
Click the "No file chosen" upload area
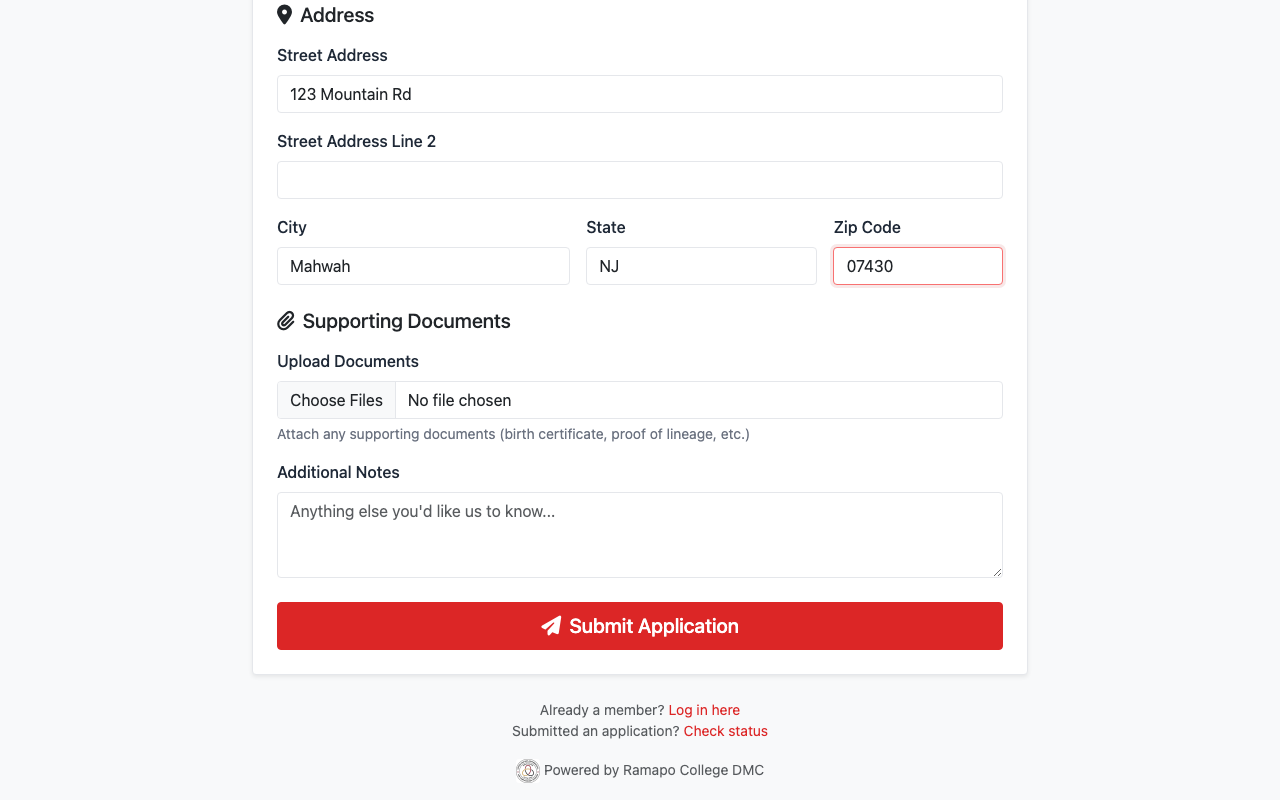pyautogui.click(x=698, y=400)
